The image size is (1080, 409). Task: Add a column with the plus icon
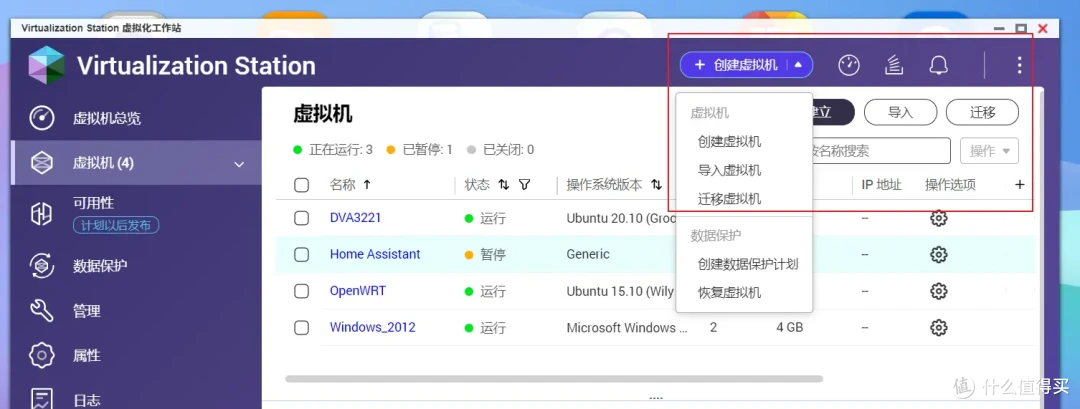pyautogui.click(x=1020, y=185)
